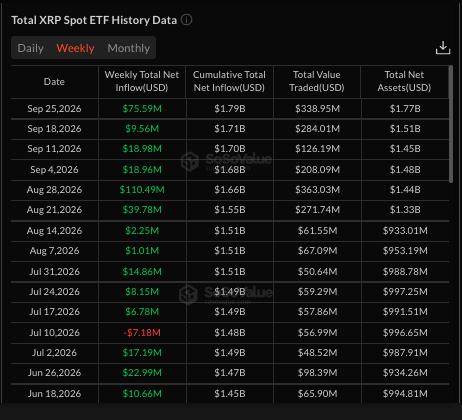Viewport: 462px width, 420px height.
Task: Click the $1.33B total net assets cell
Action: pos(405,210)
